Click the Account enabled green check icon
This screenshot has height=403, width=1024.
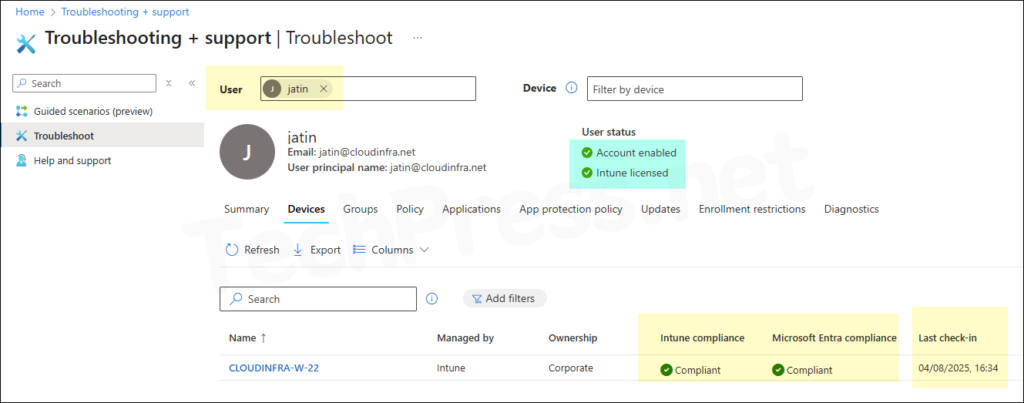point(587,153)
